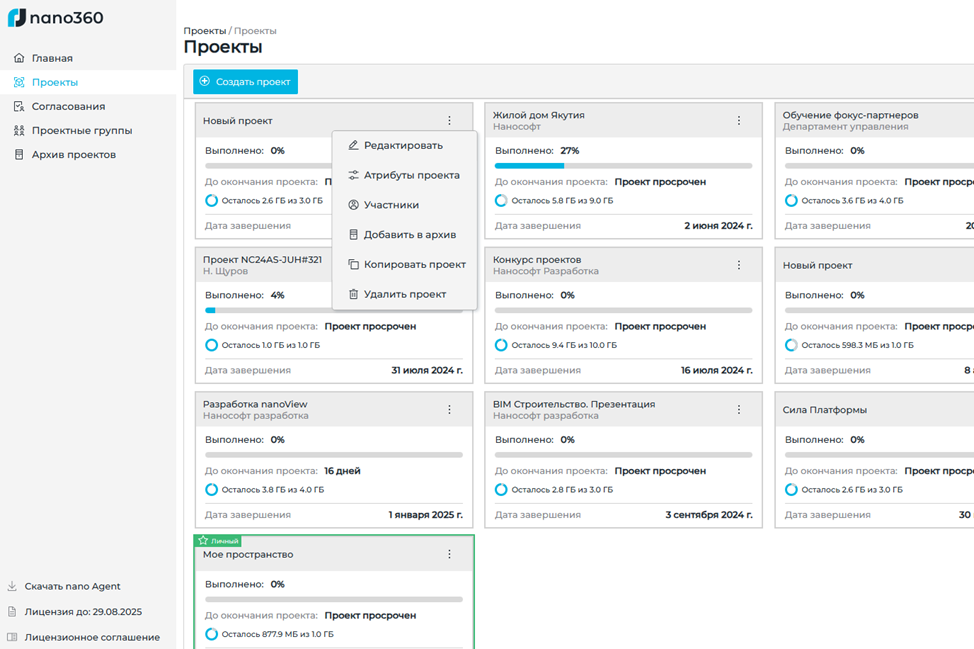Expand the Мое пространство card menu

pos(449,554)
